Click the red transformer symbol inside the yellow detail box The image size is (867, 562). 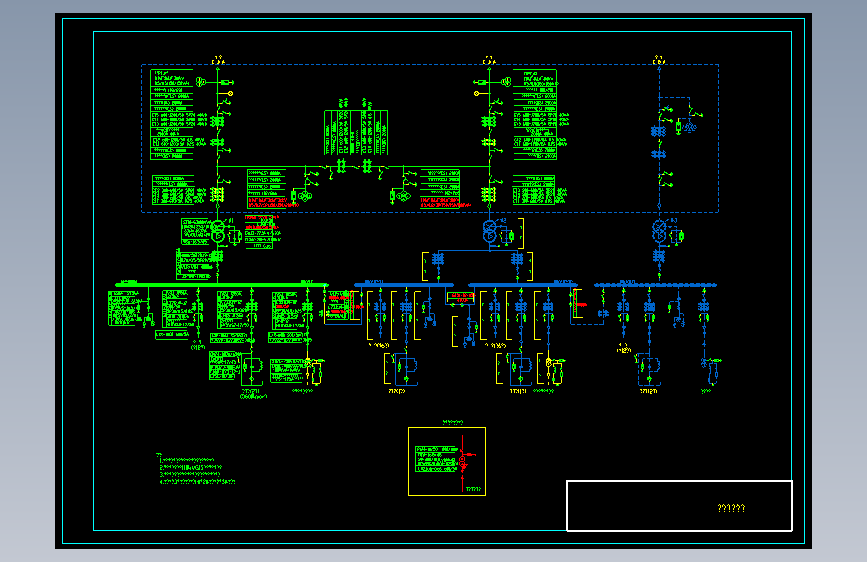coord(463,460)
